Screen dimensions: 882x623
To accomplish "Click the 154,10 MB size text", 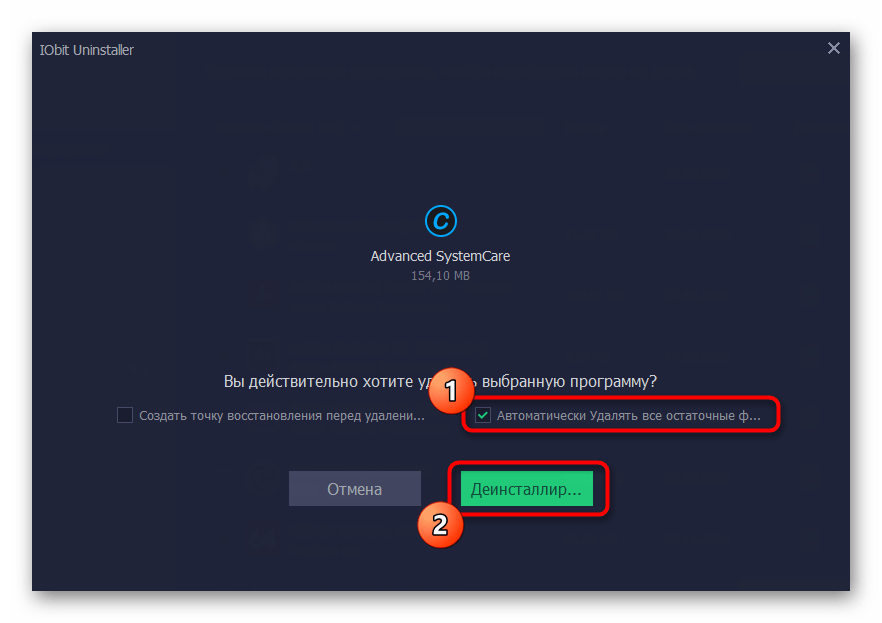I will pyautogui.click(x=440, y=276).
